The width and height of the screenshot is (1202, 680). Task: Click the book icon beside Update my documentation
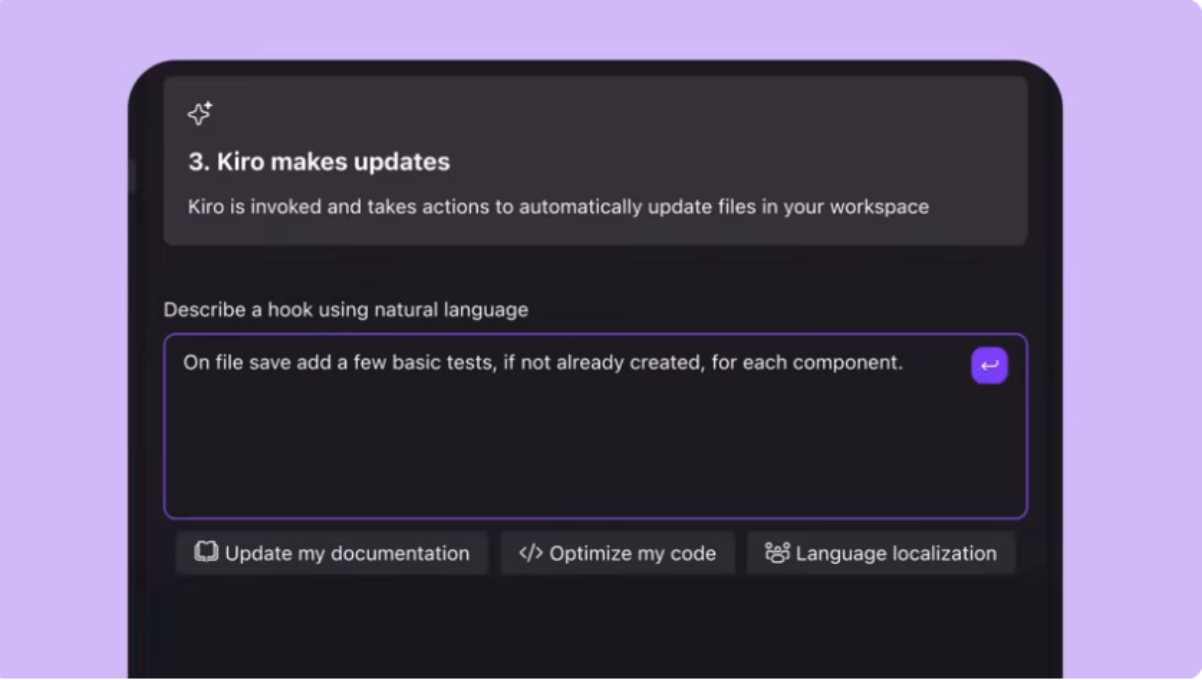click(206, 552)
